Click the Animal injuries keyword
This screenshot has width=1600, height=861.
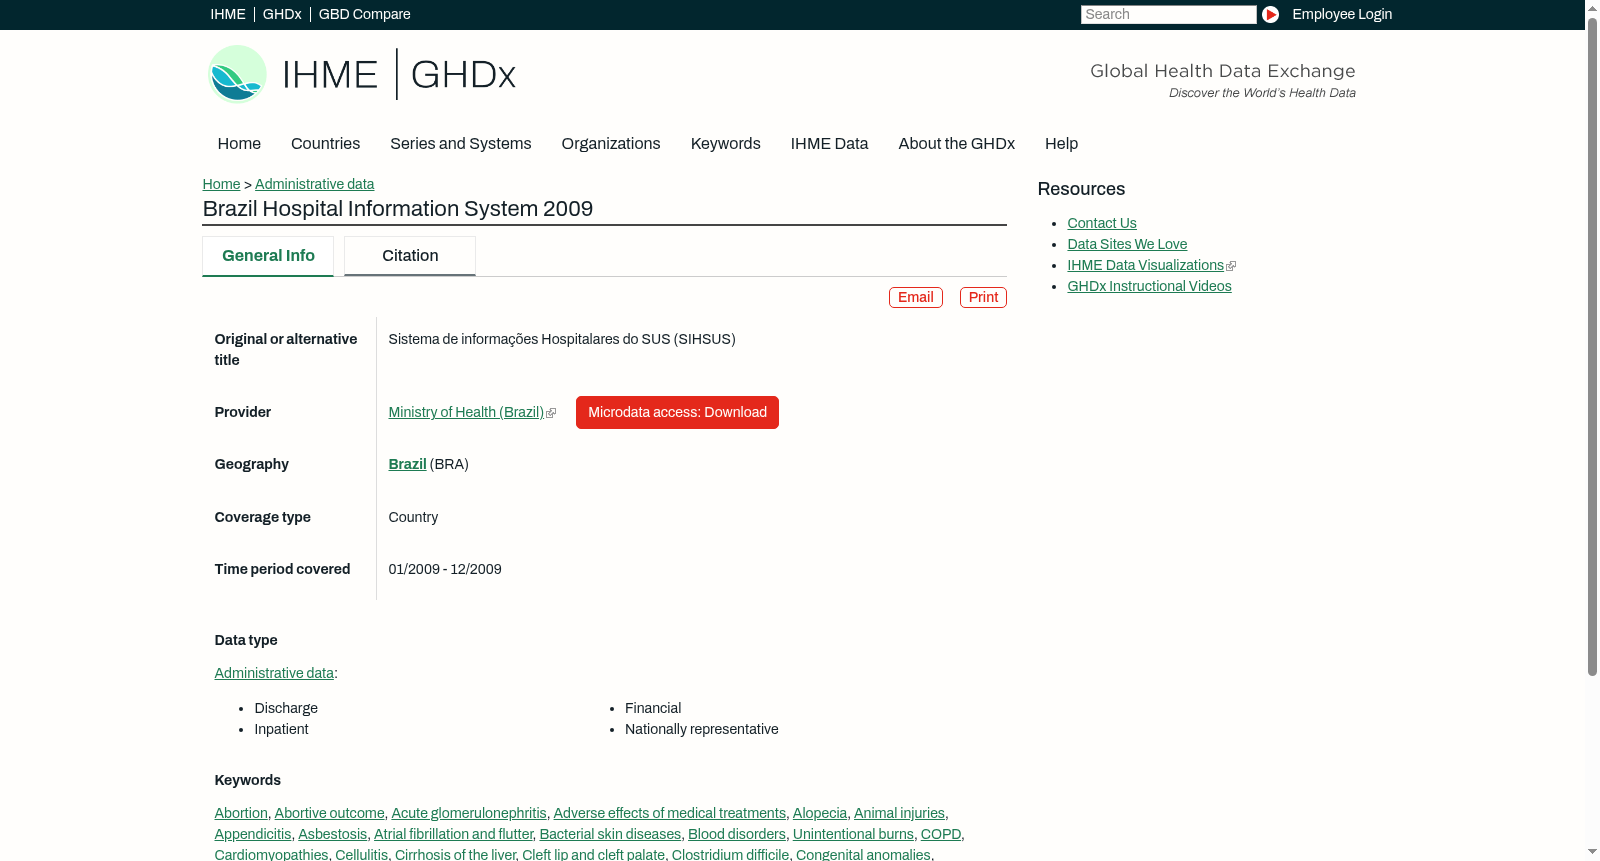899,813
